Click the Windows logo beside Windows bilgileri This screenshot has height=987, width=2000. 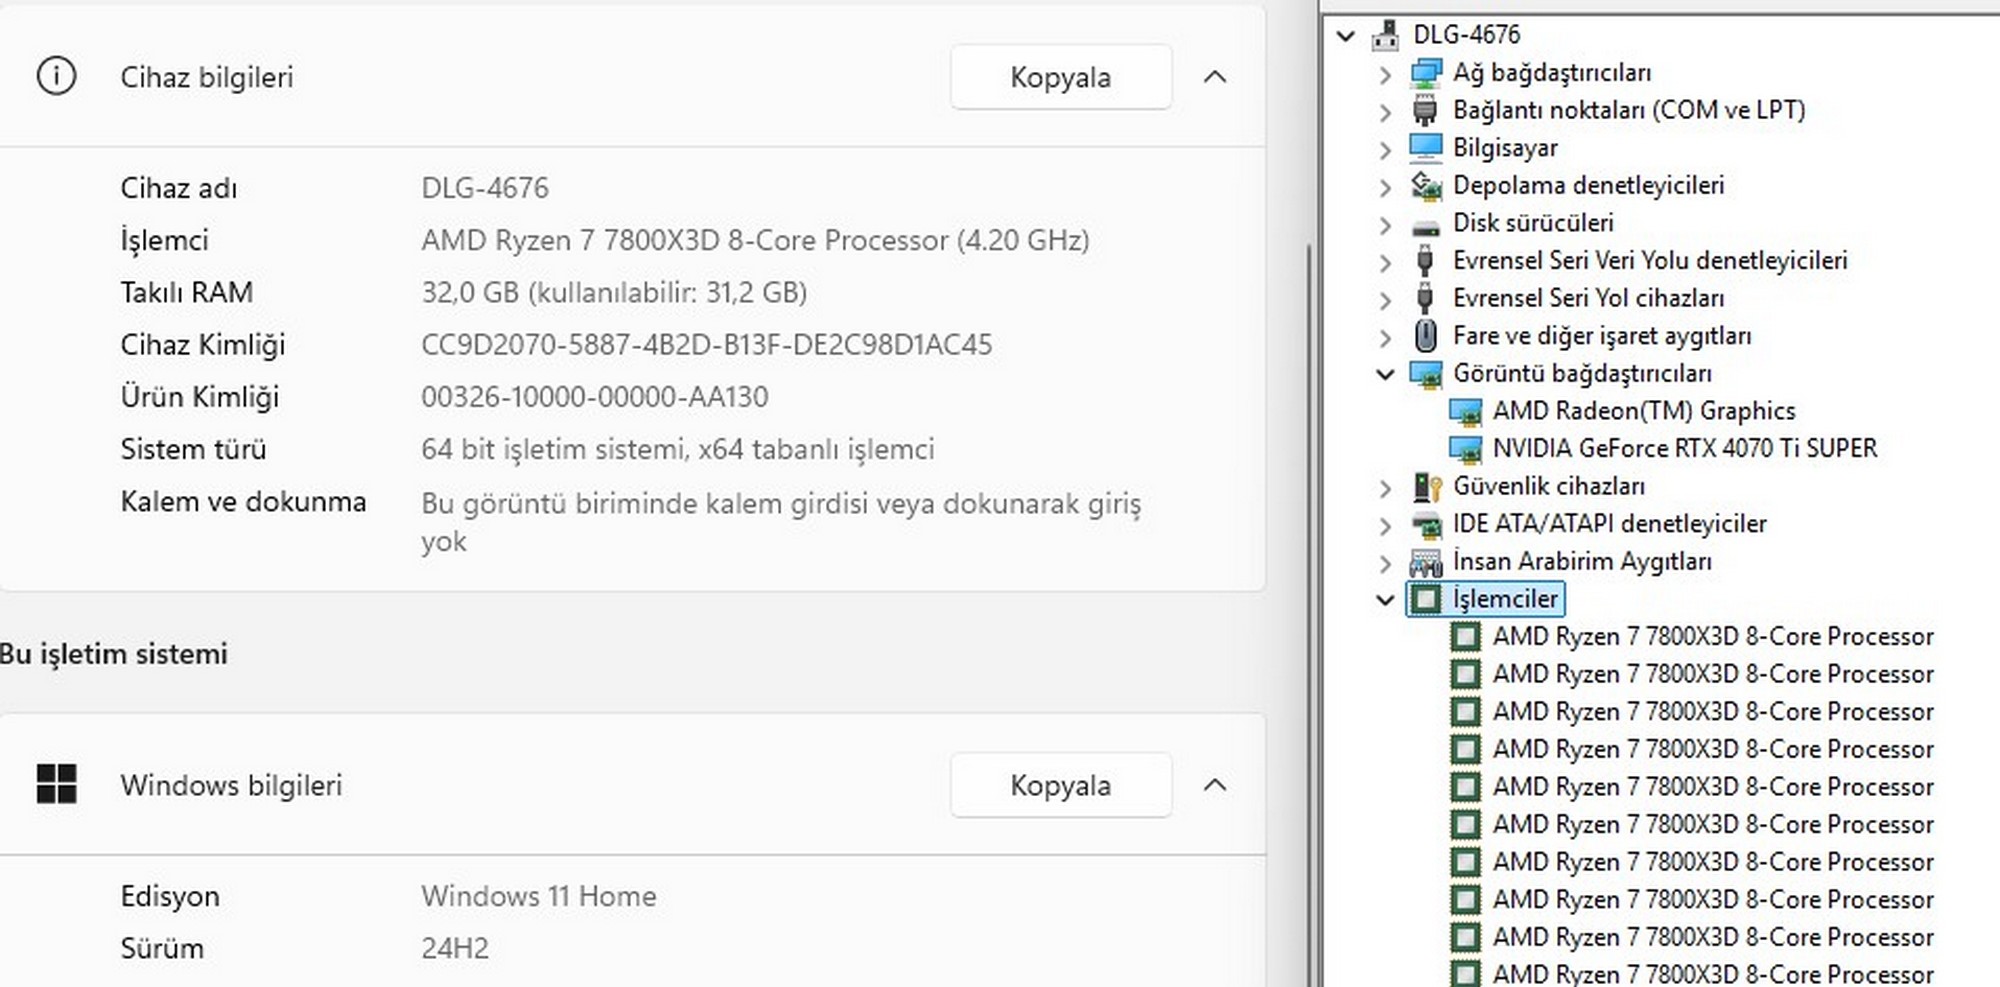point(56,784)
